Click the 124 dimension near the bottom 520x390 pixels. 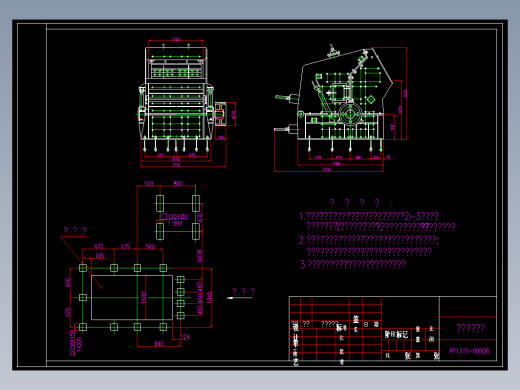click(185, 337)
